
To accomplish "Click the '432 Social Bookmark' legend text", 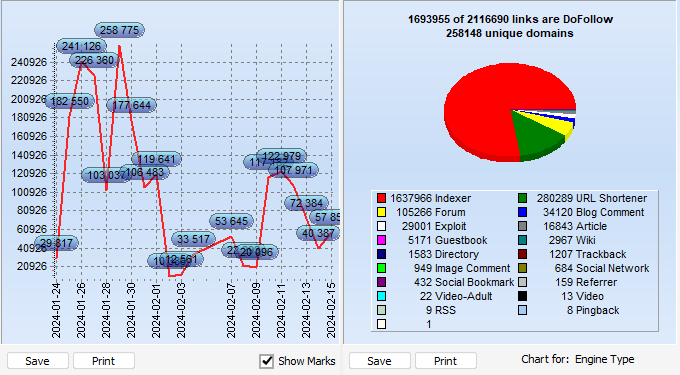I will click(464, 282).
